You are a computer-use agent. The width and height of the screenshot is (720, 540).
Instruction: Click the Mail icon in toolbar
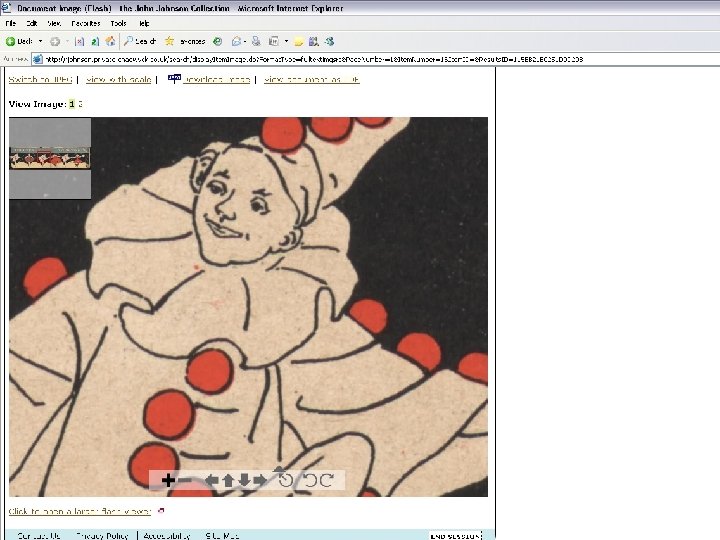click(236, 42)
